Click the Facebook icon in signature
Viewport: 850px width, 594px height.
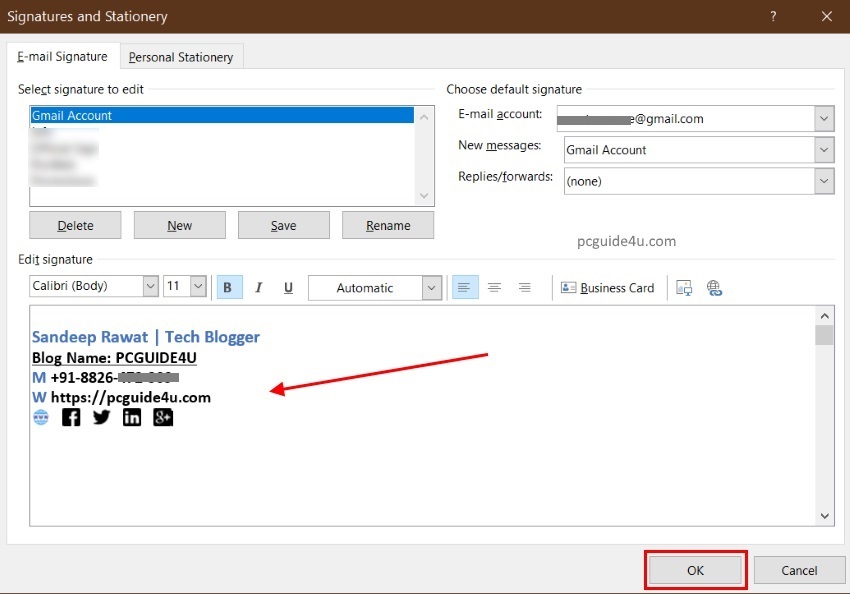tap(71, 417)
